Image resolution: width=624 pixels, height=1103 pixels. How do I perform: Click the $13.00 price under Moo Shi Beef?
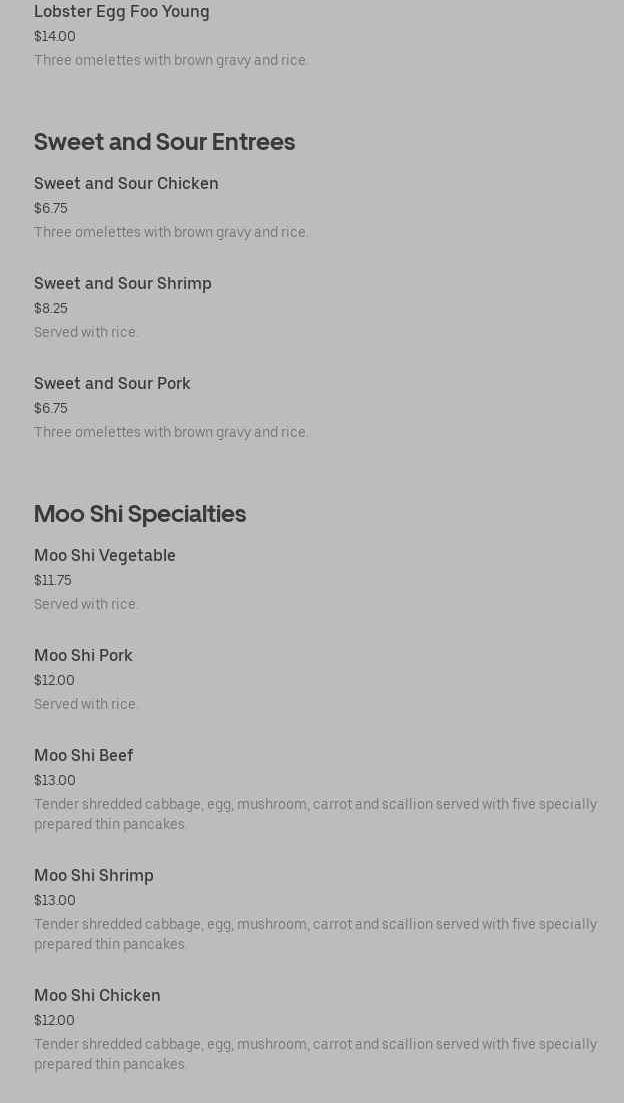click(x=55, y=781)
